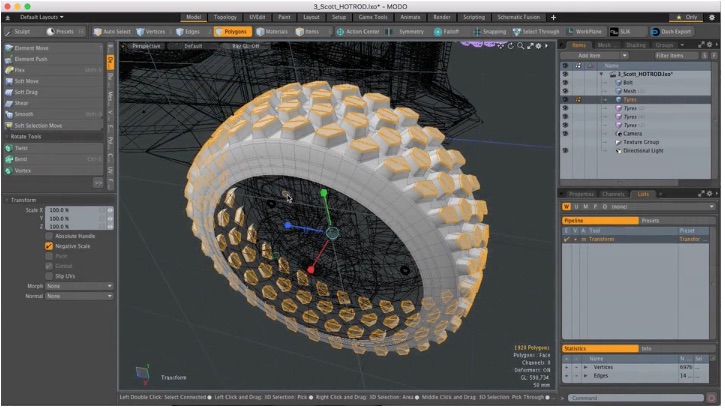Open the Sculpt toolbar button
This screenshot has height=408, width=725.
coord(18,32)
